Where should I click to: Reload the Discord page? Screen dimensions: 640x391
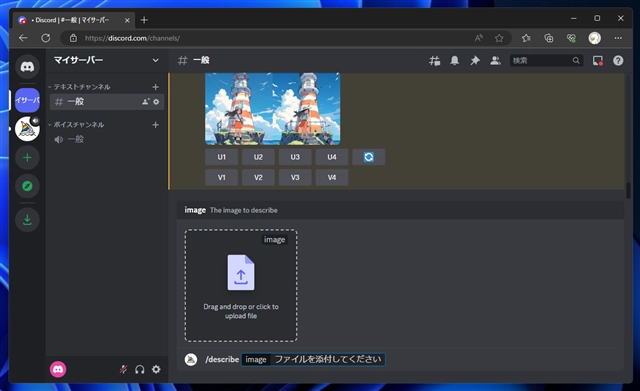pyautogui.click(x=46, y=38)
